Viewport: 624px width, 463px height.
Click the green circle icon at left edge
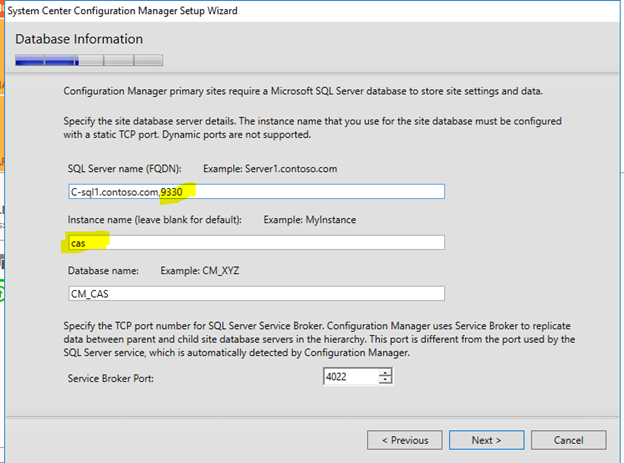(1, 294)
